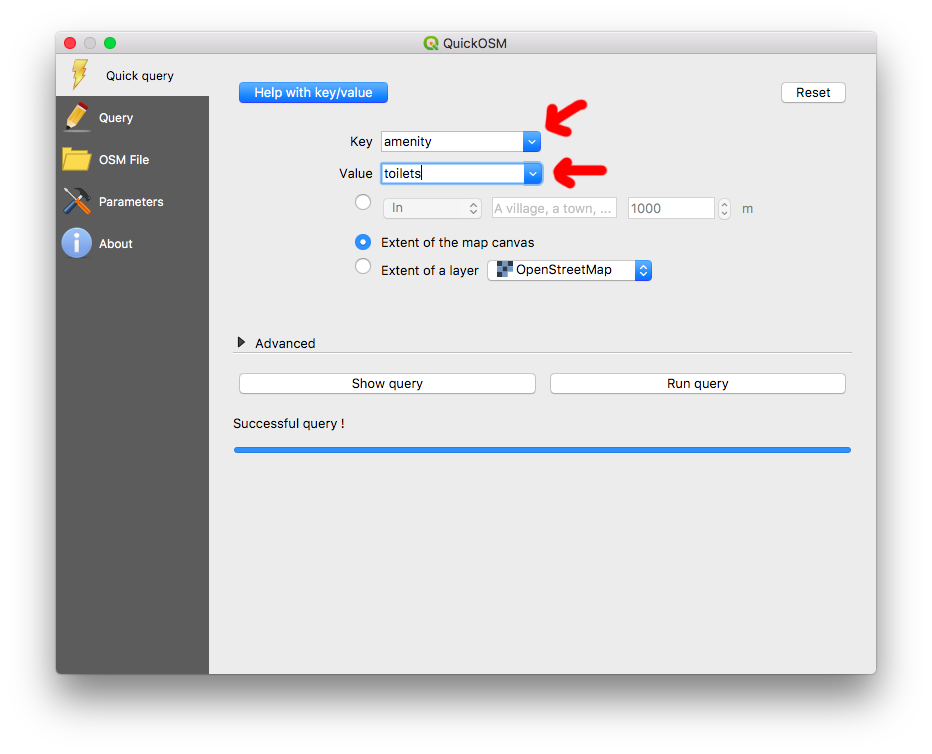Open the OSM File folder icon
Viewport: 932px width, 754px height.
[x=77, y=159]
